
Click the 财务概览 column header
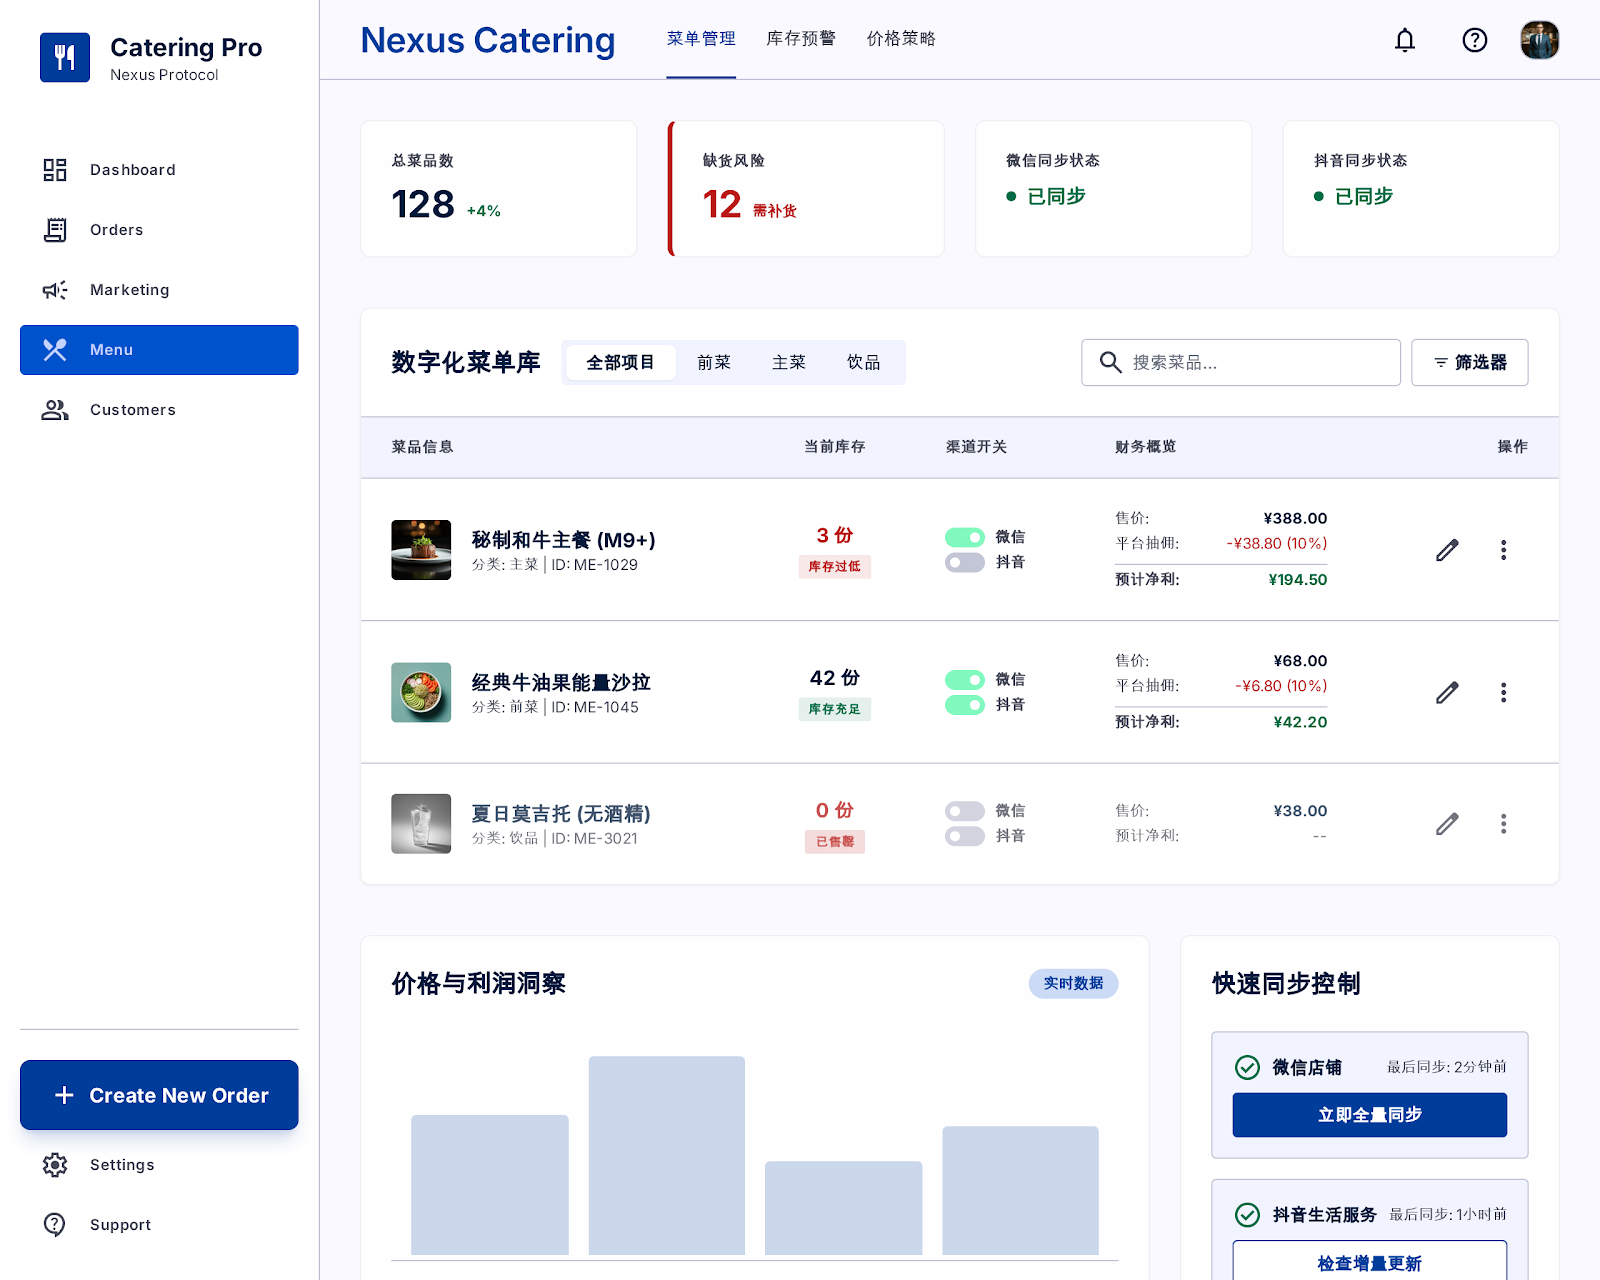1146,447
